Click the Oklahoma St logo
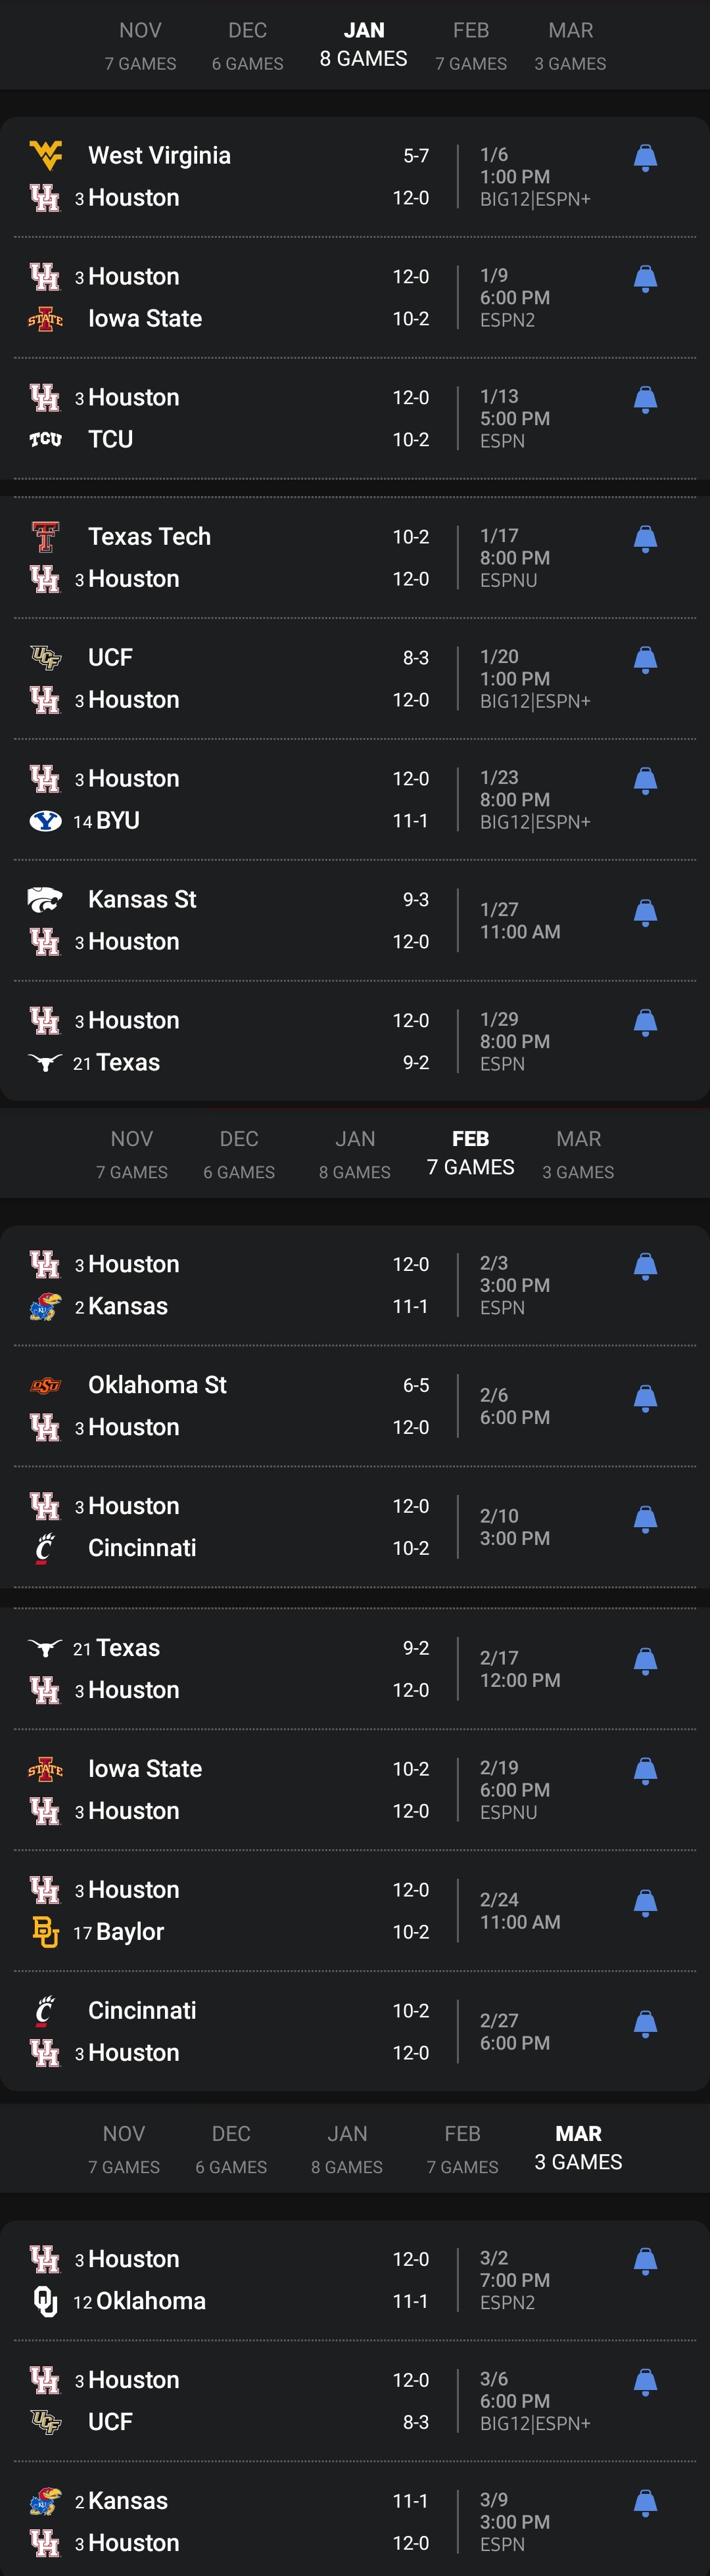Image resolution: width=710 pixels, height=2576 pixels. pos(45,1385)
